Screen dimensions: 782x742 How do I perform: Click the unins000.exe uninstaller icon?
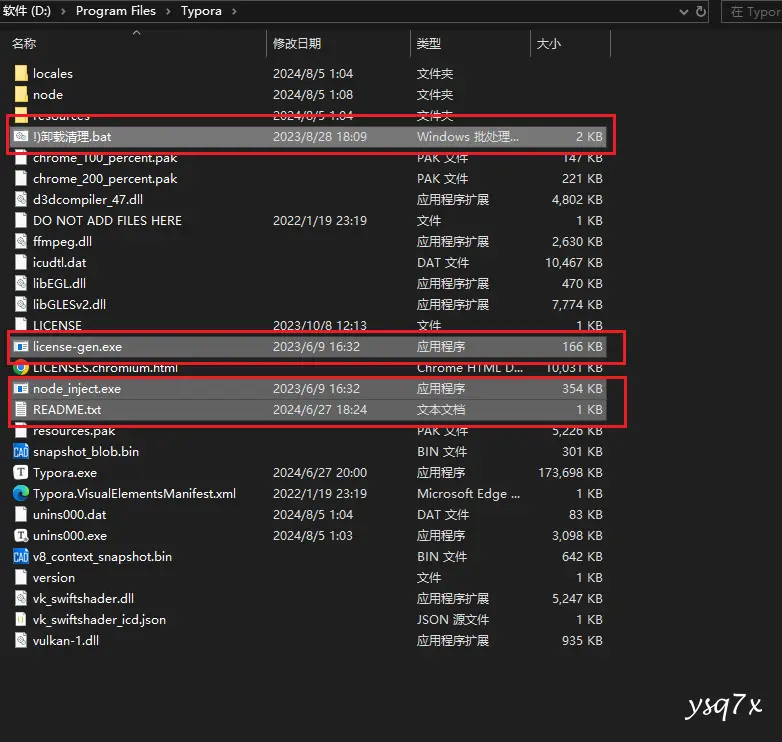click(21, 536)
